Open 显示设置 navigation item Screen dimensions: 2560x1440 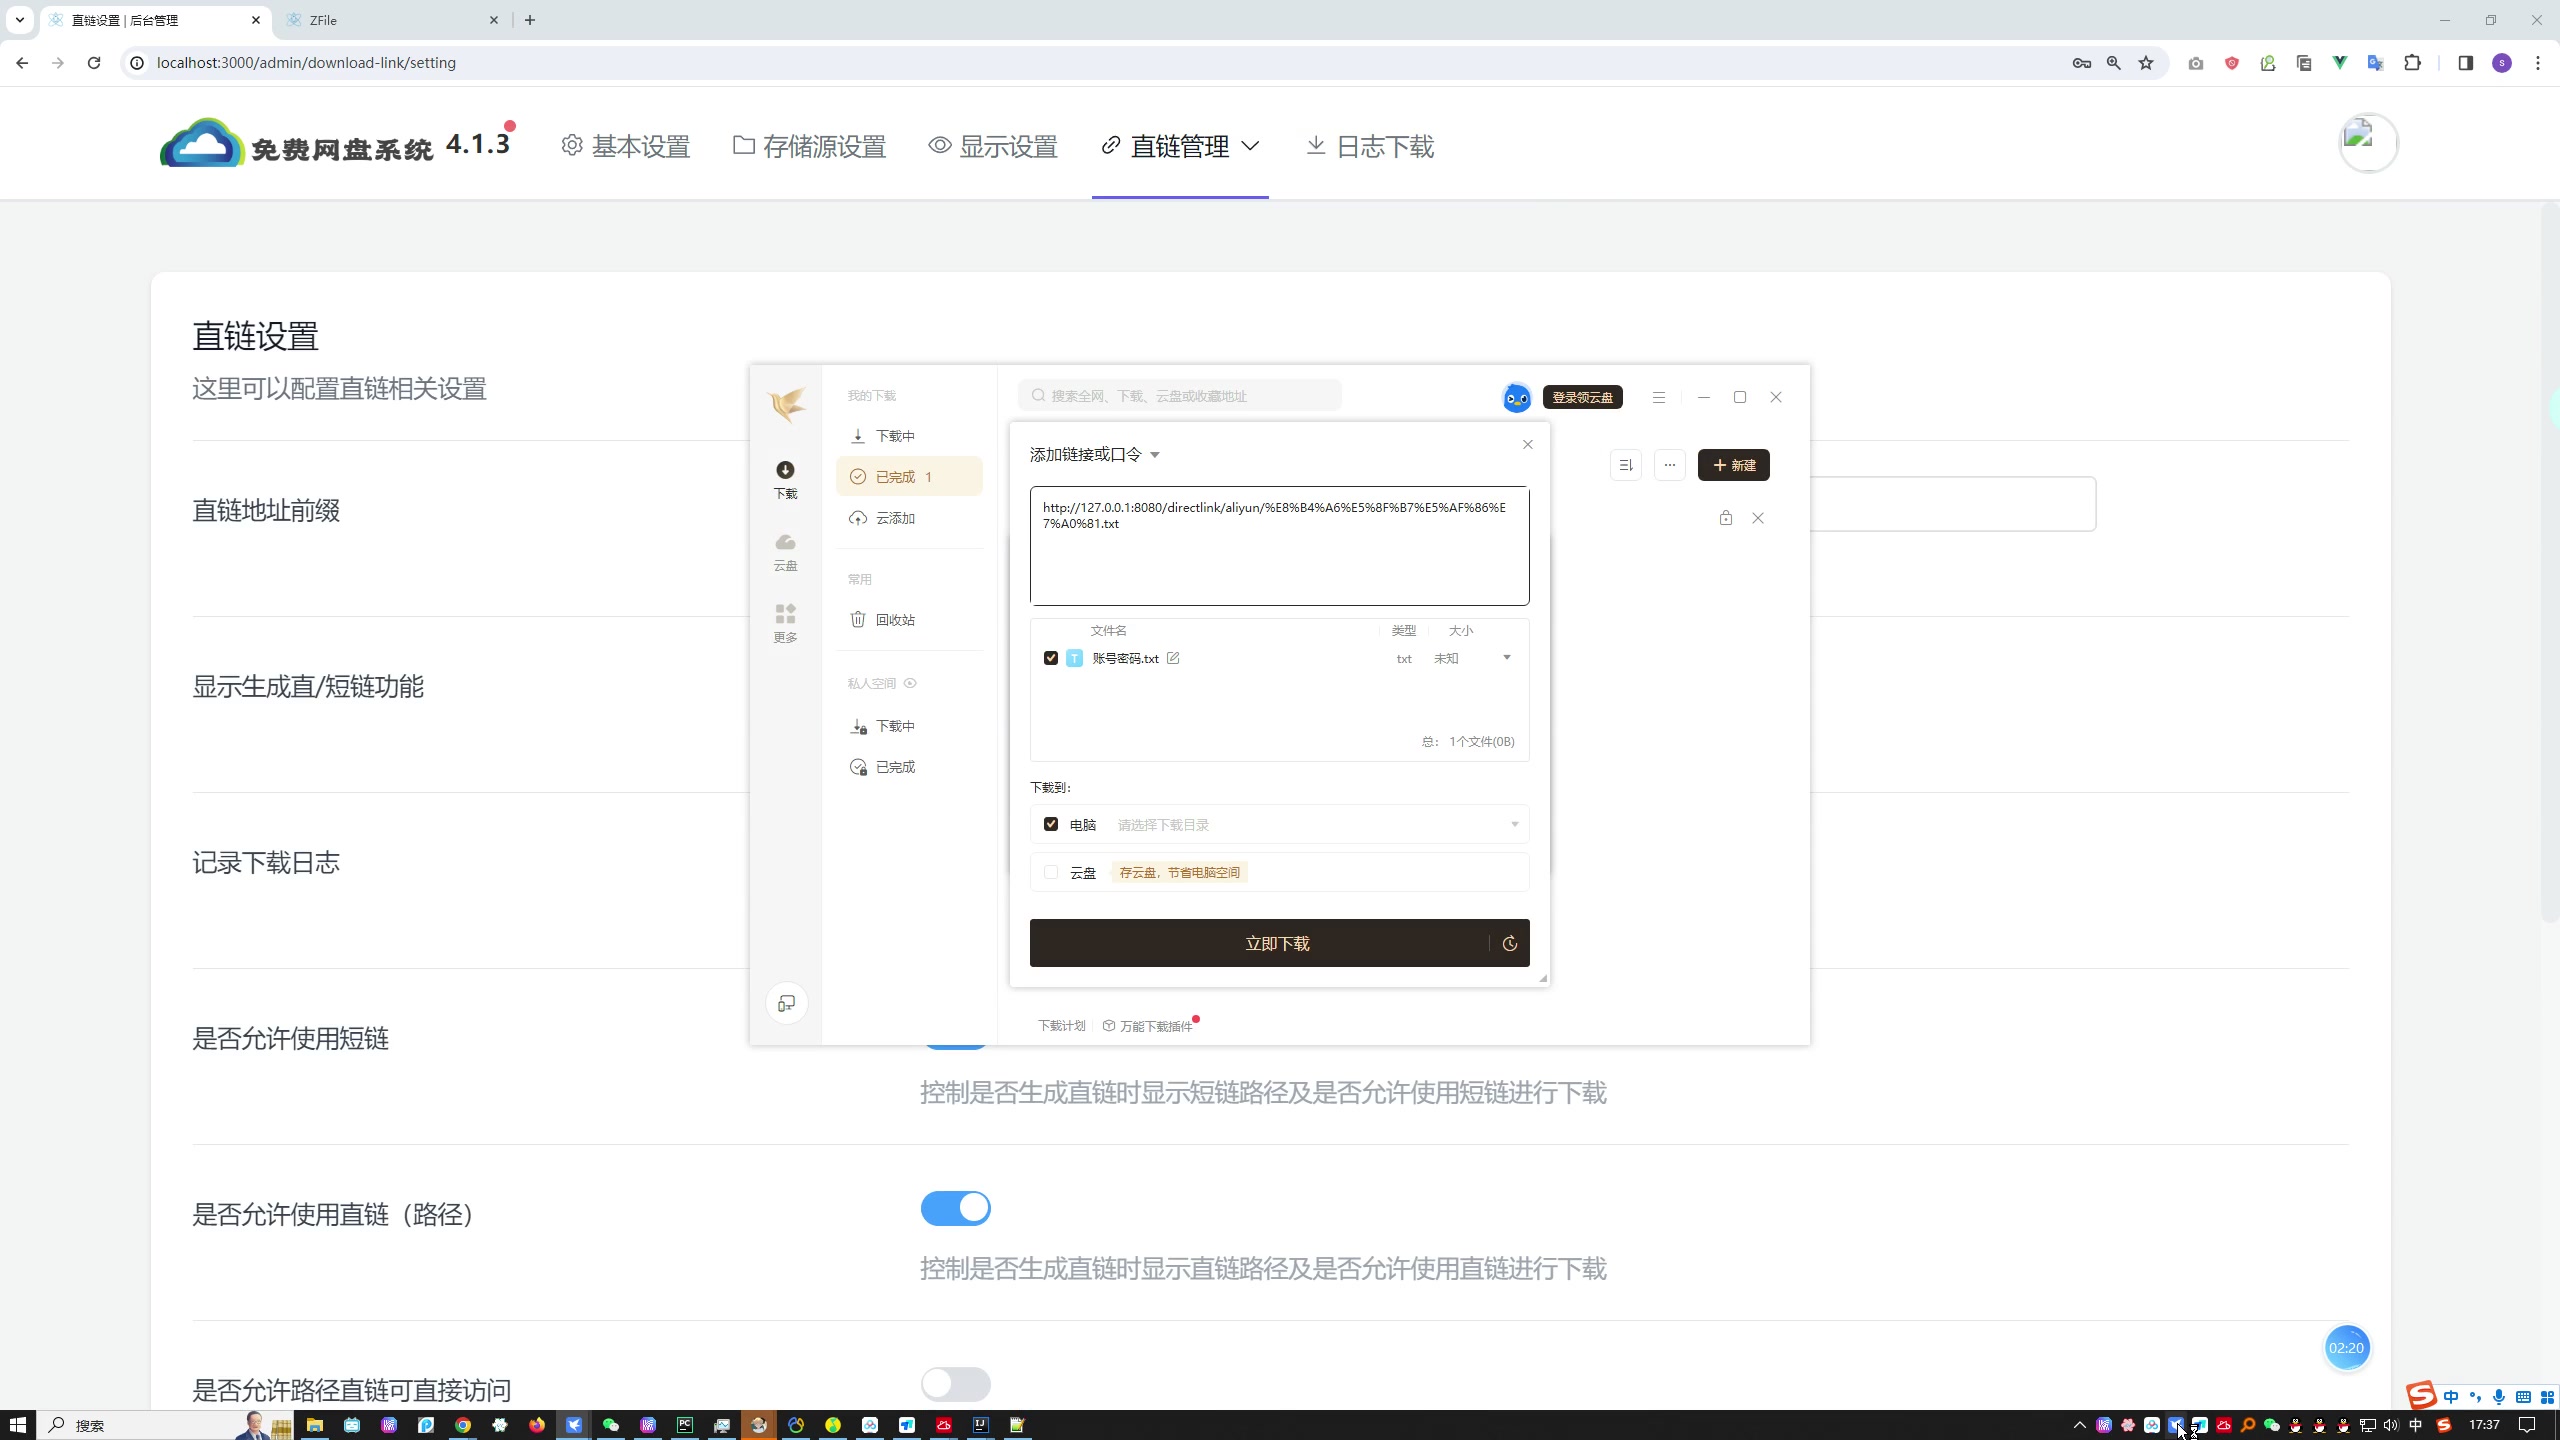(x=993, y=146)
